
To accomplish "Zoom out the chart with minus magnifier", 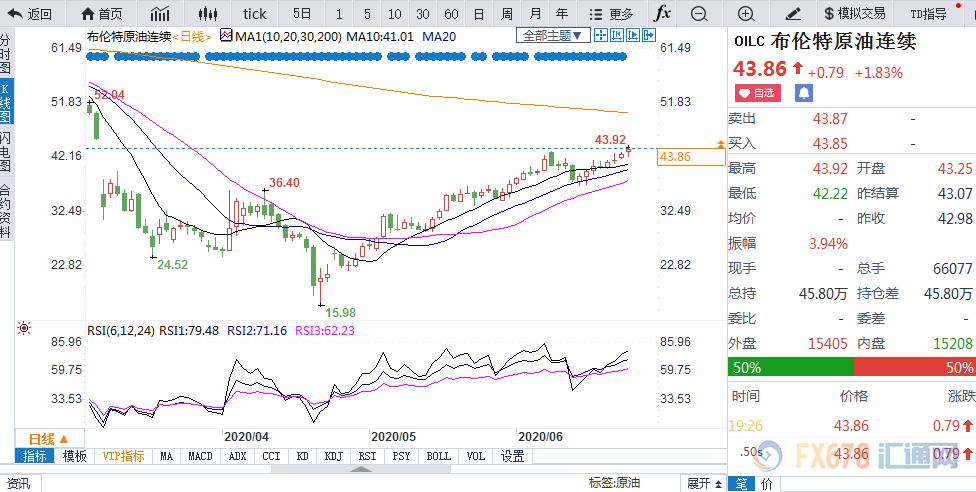I will click(698, 13).
